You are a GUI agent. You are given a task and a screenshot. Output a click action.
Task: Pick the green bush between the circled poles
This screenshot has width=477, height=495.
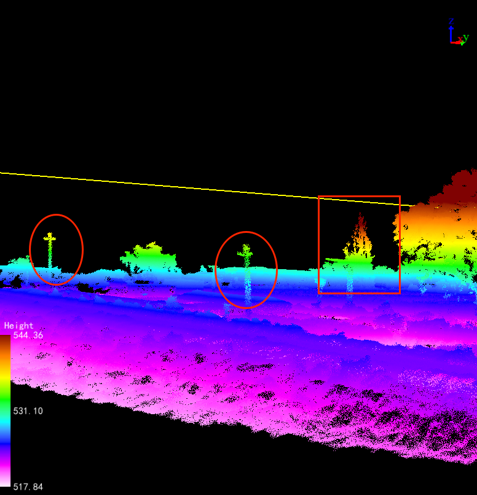pos(149,258)
